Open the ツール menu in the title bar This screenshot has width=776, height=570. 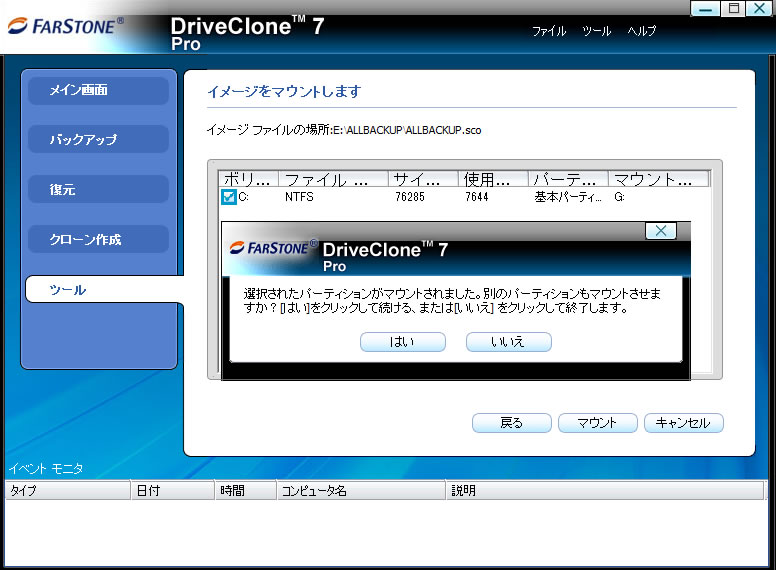tap(596, 31)
